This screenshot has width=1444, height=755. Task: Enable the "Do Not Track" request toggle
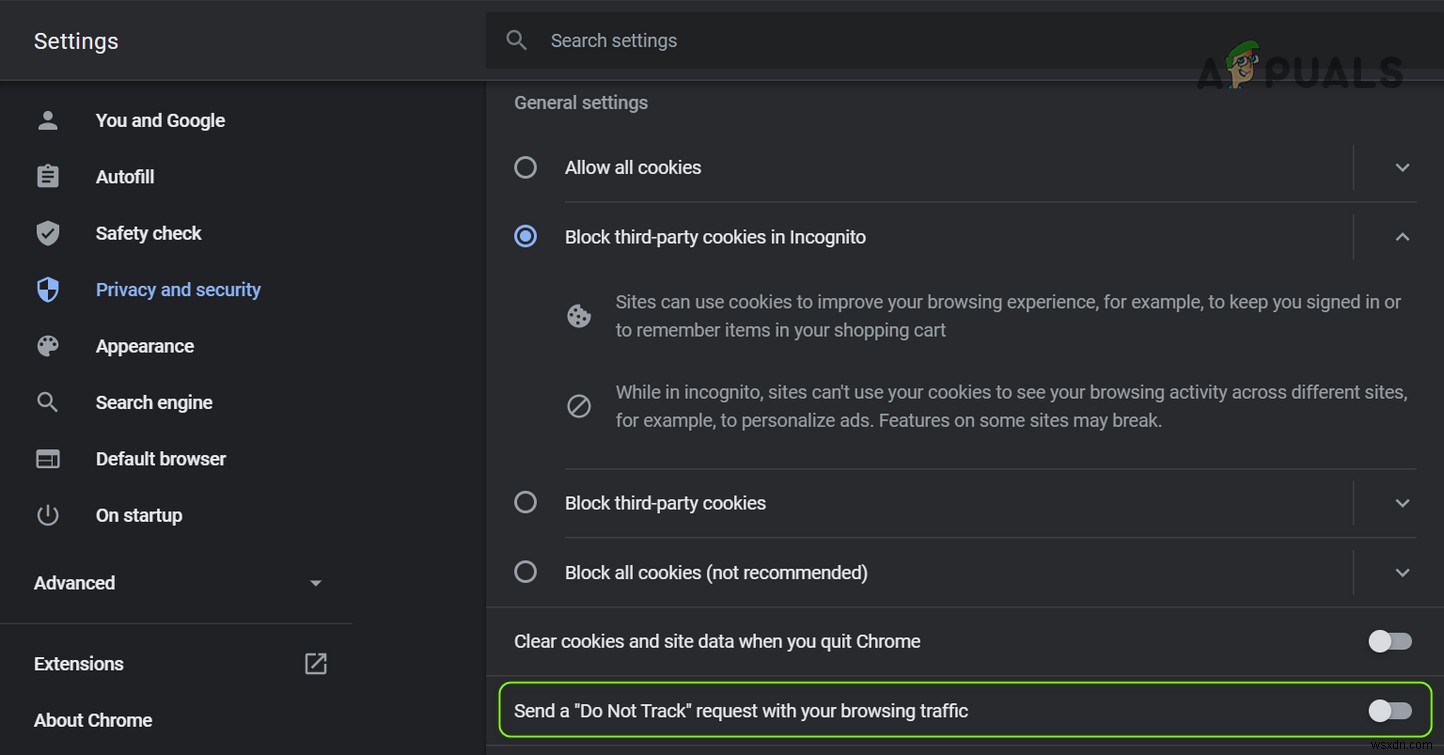tap(1390, 711)
